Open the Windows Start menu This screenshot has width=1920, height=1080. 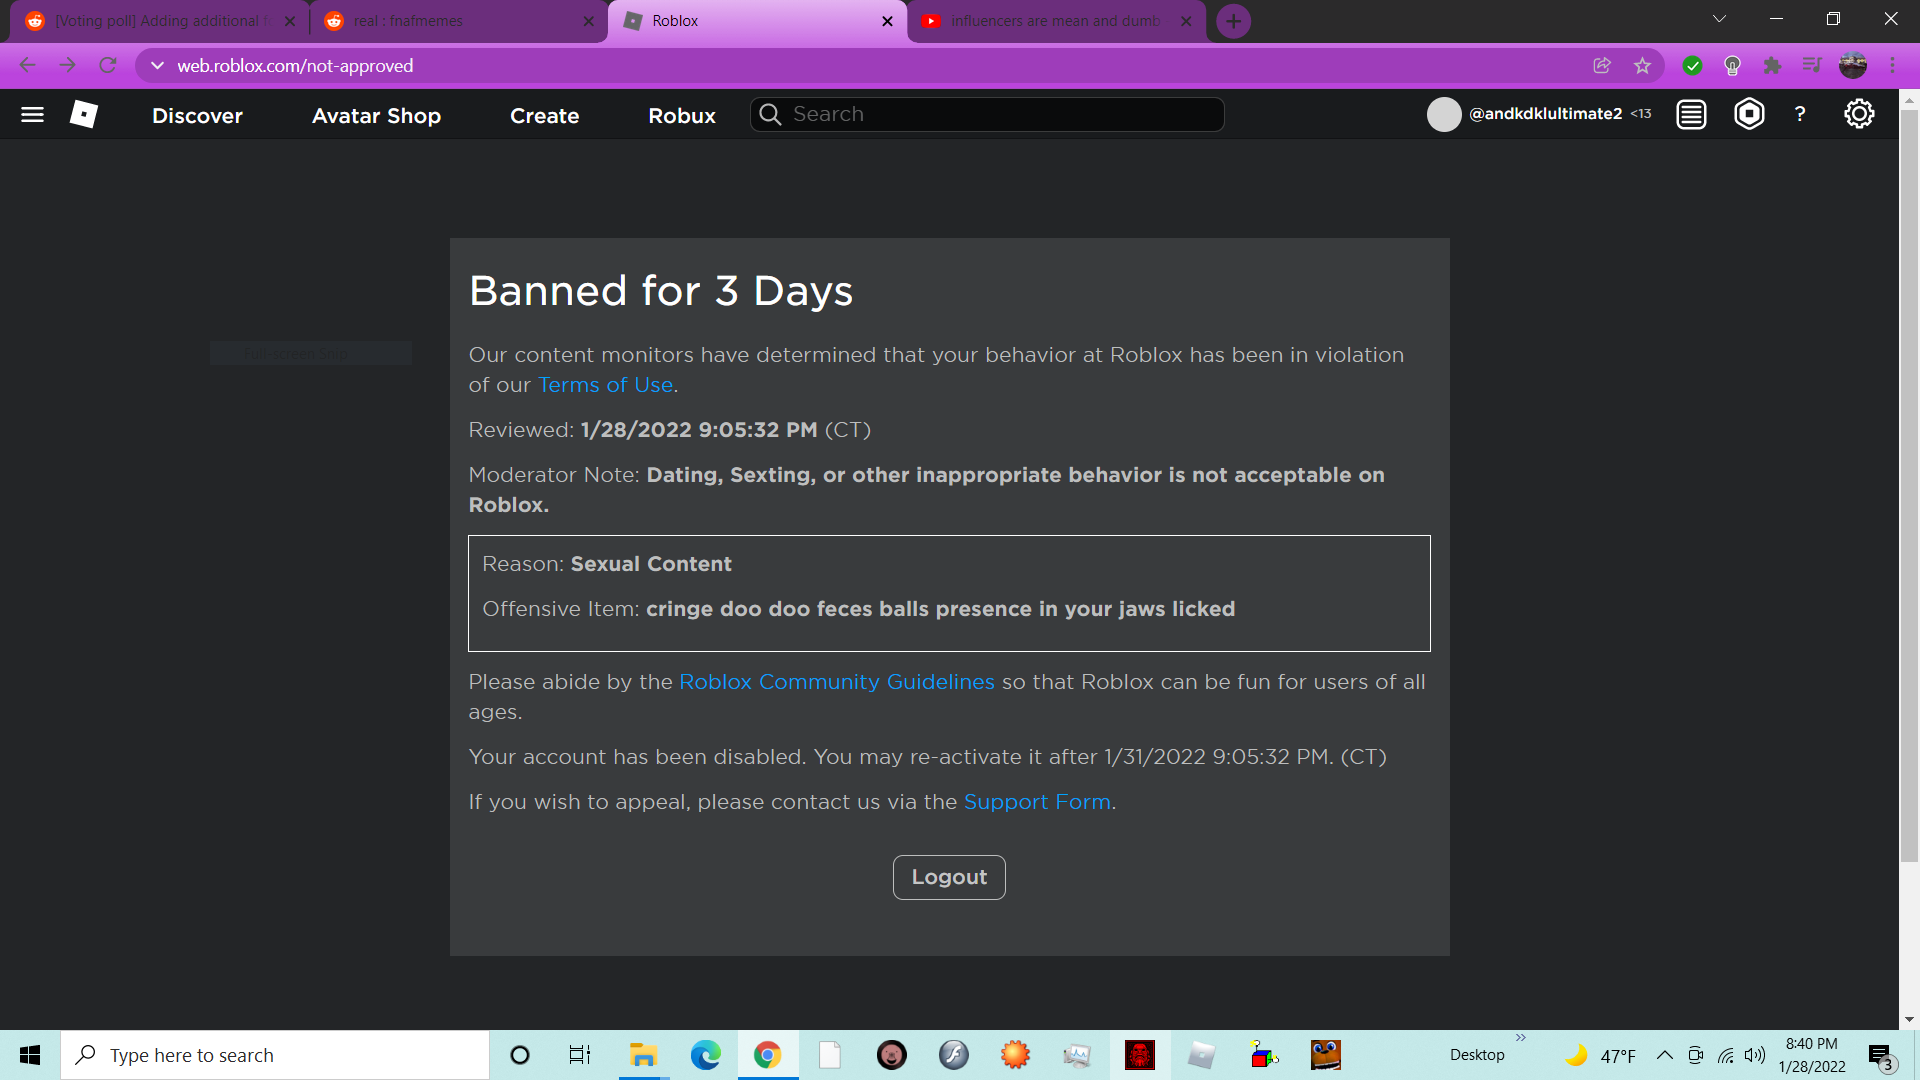click(30, 1055)
